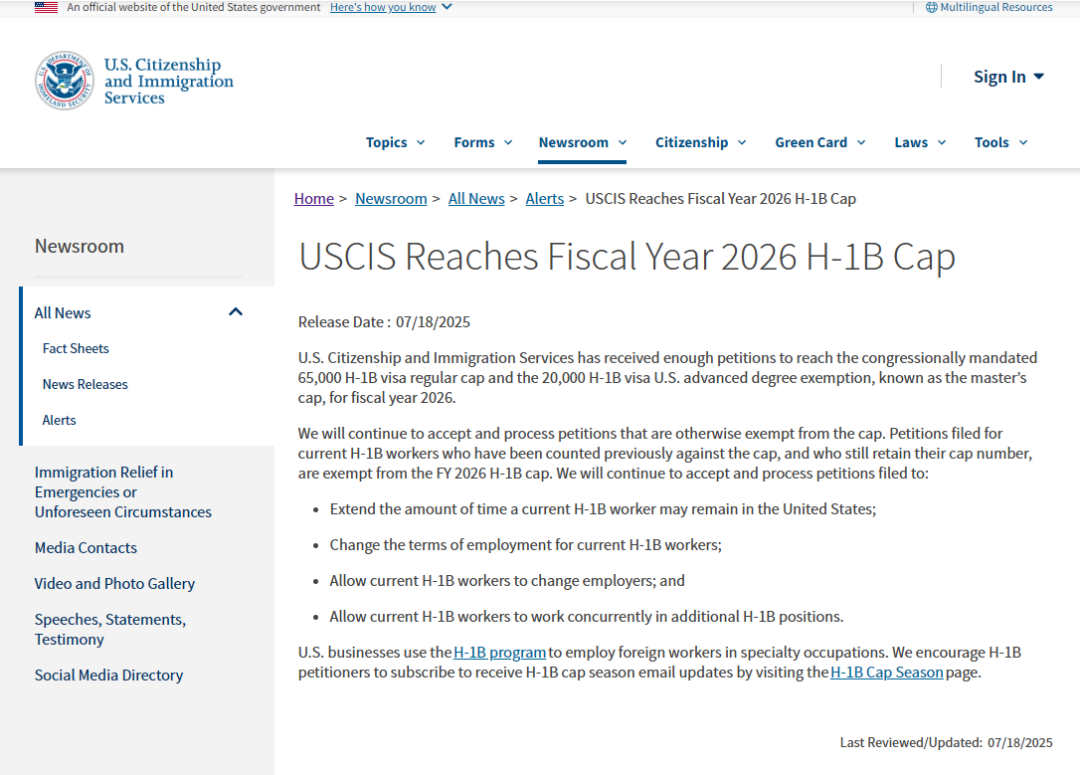Go to Newsroom in breadcrumb
Viewport: 1080px width, 775px height.
[x=391, y=198]
